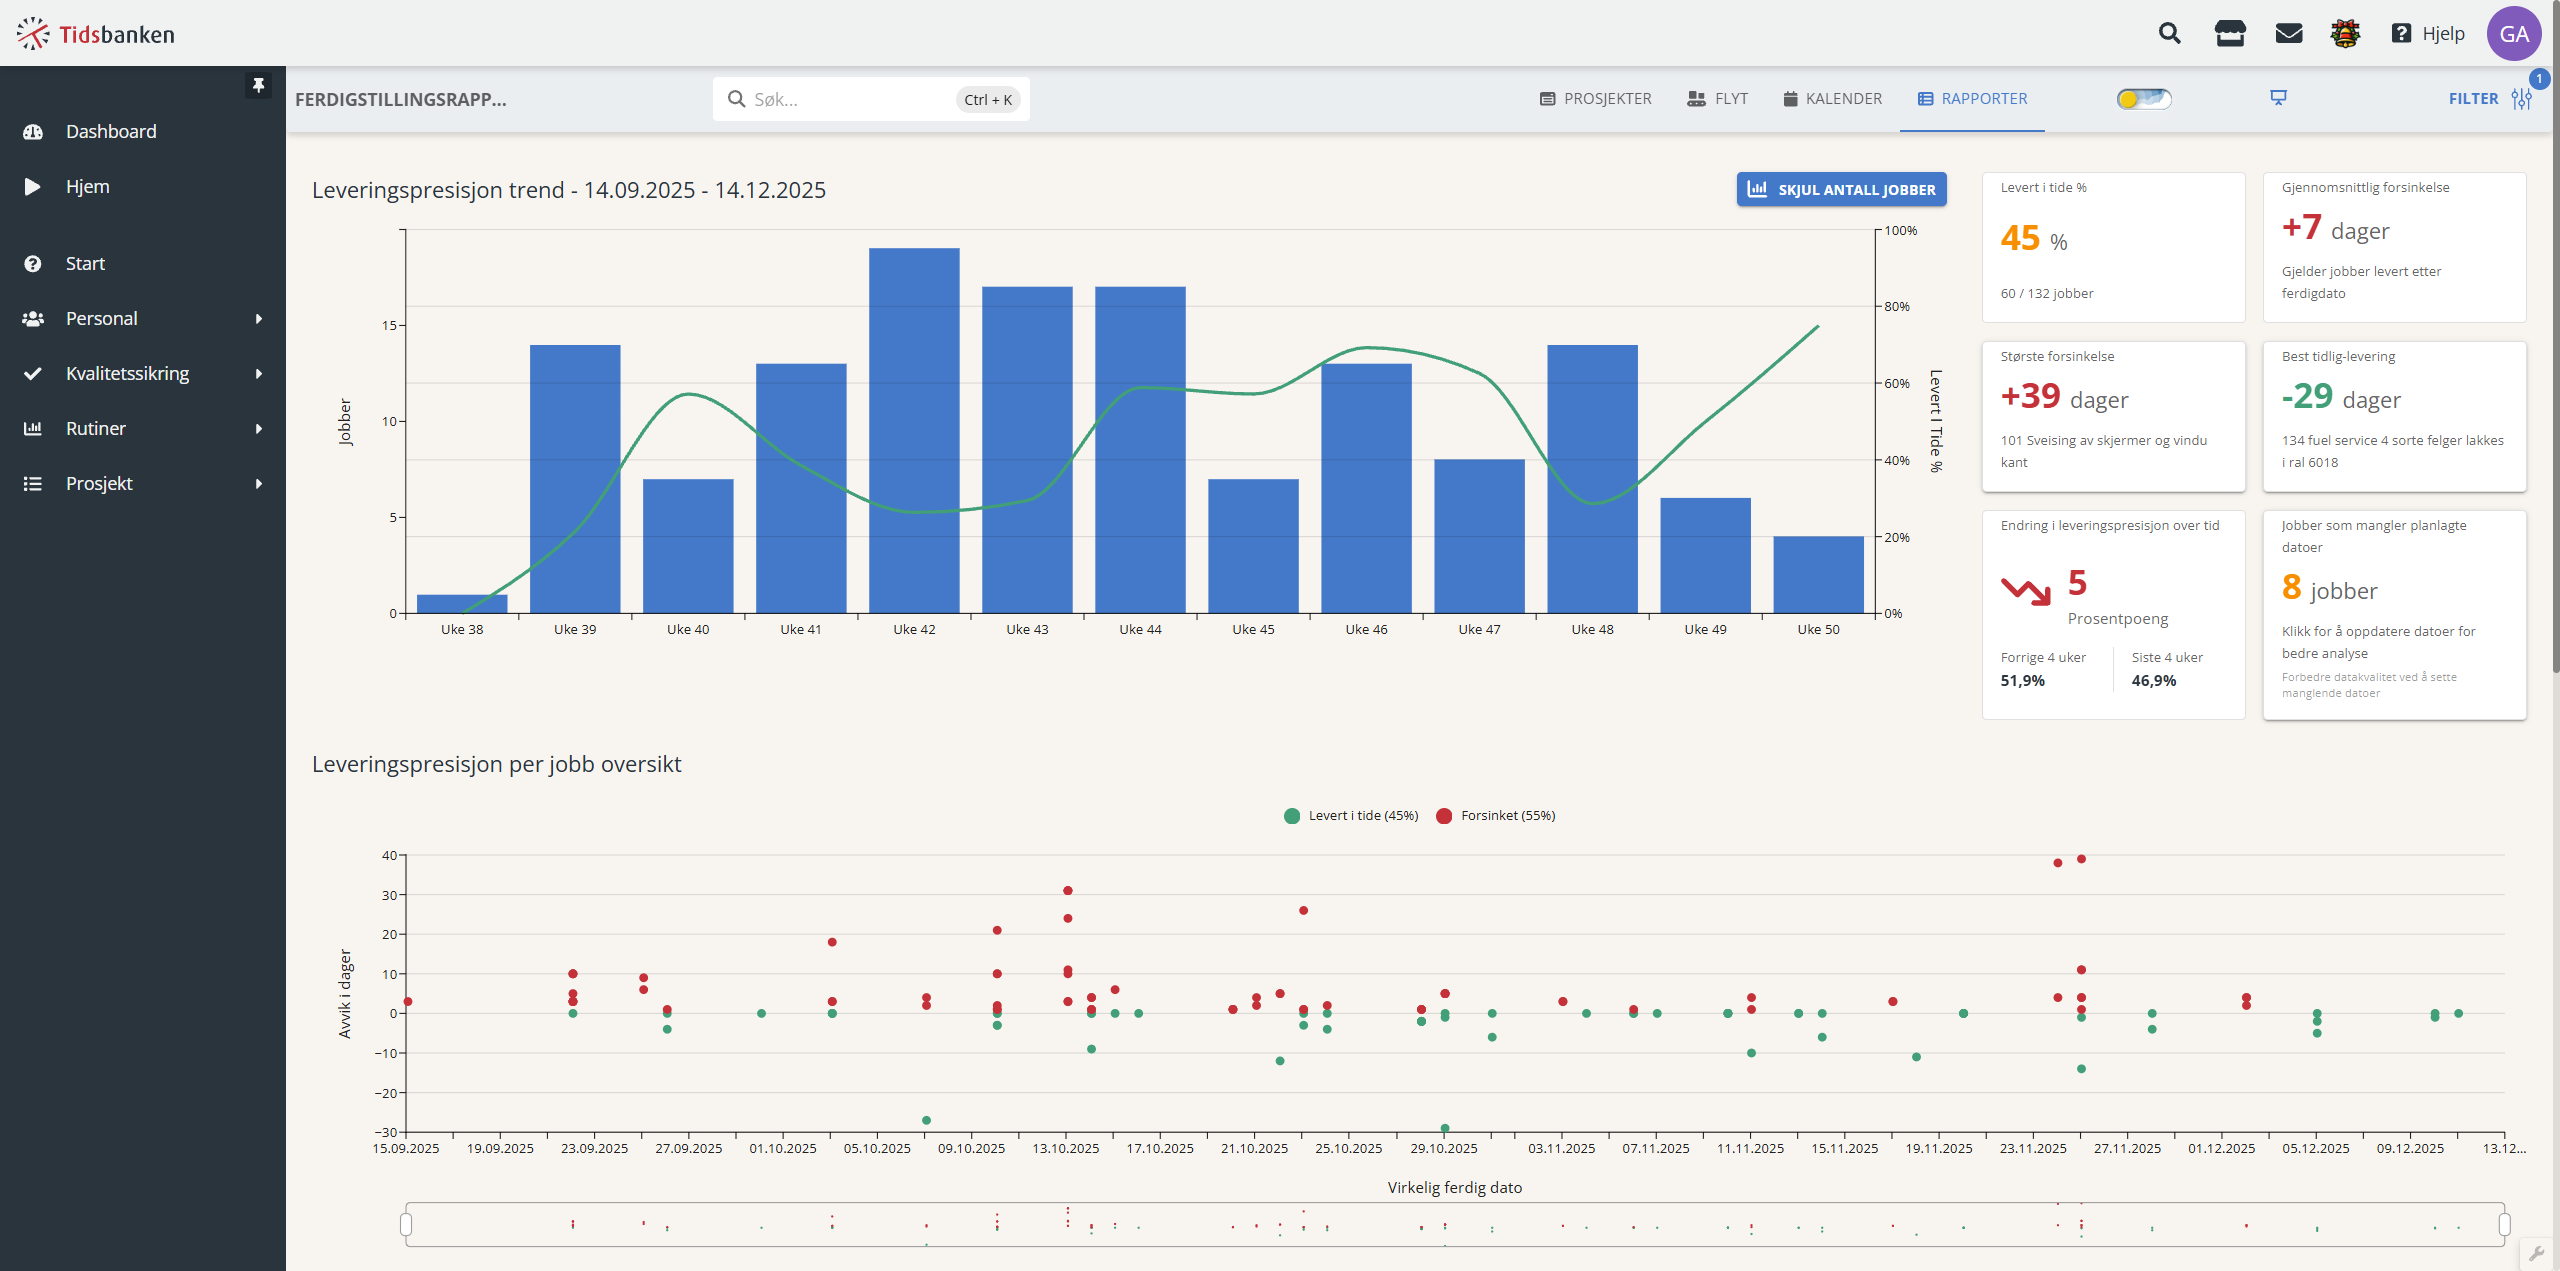Open the store/marketplace icon
Image resolution: width=2560 pixels, height=1271 pixels.
[2229, 34]
